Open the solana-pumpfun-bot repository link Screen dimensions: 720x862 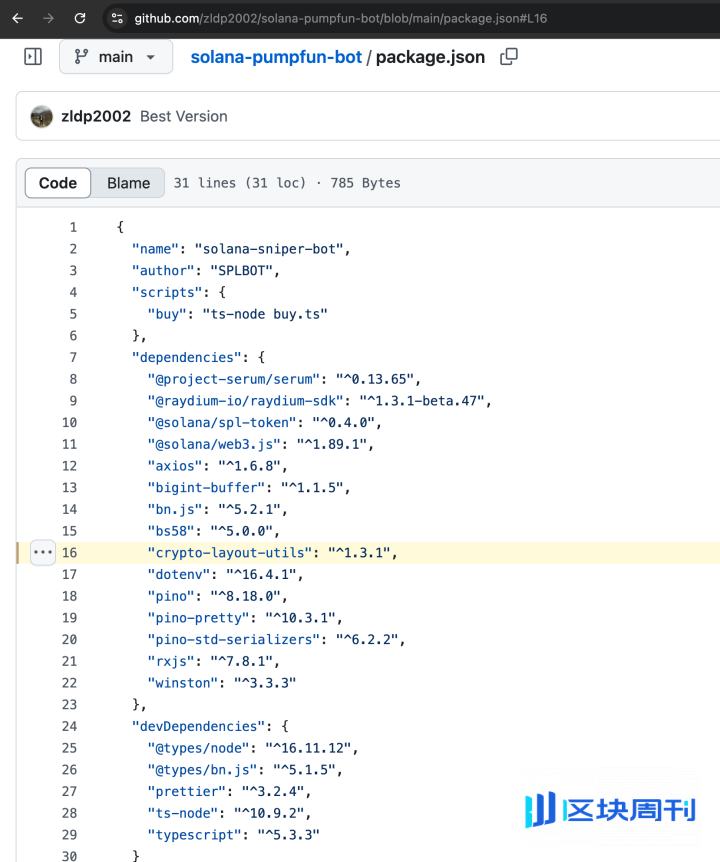[276, 57]
